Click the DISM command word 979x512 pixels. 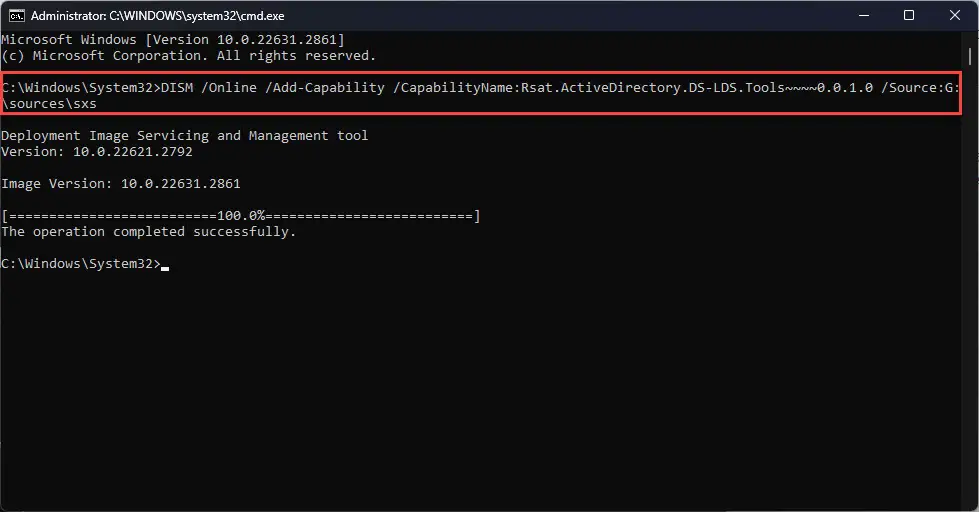(177, 87)
